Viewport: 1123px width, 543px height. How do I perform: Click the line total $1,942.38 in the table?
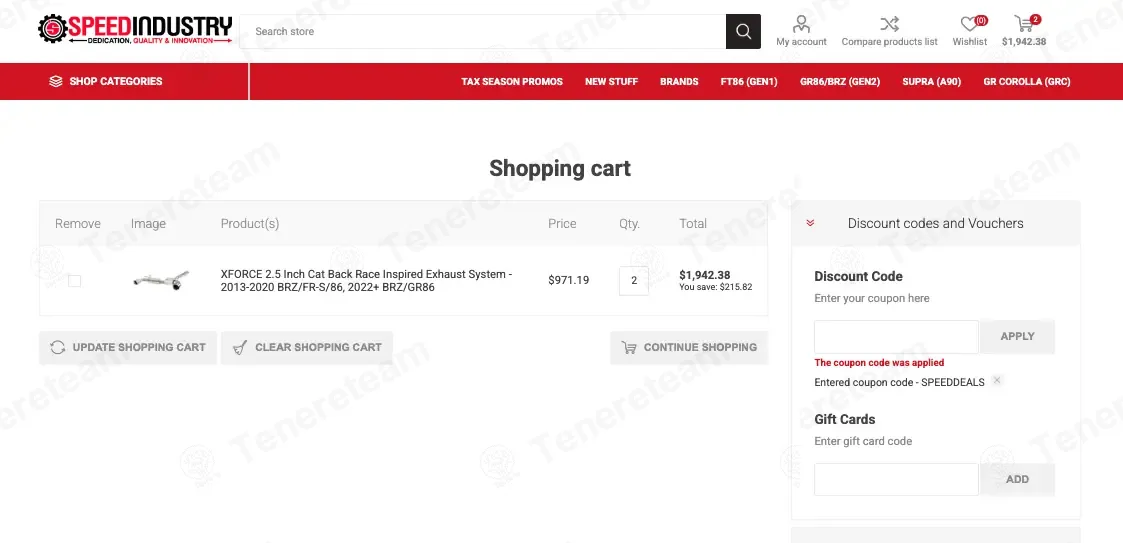point(705,275)
